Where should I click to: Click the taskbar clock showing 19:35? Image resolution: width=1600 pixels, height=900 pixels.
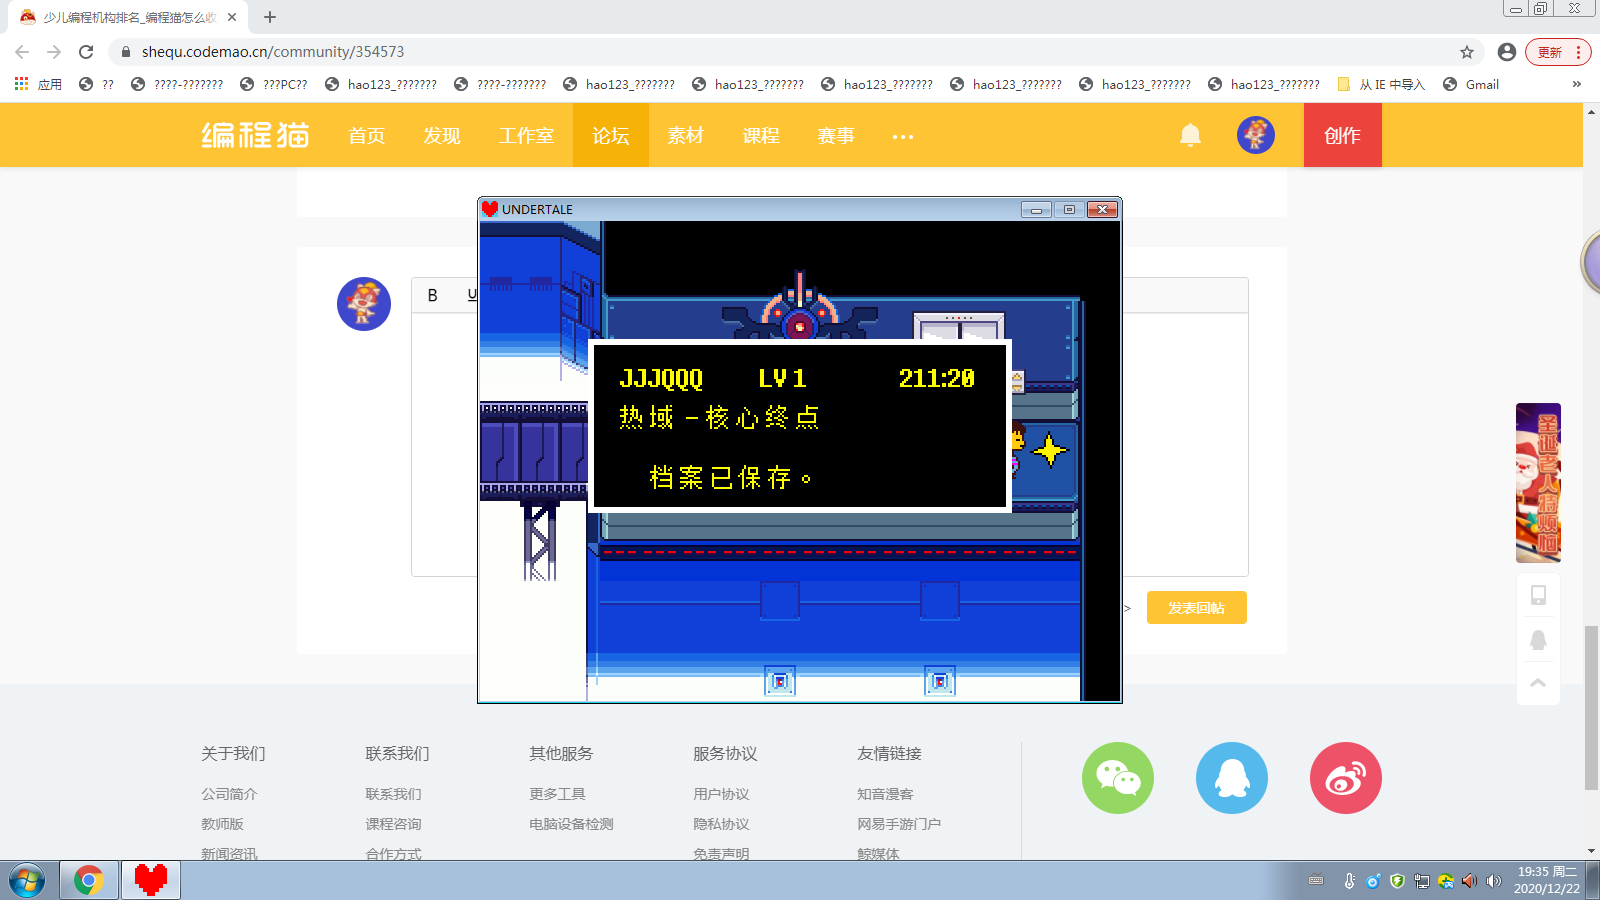point(1547,880)
